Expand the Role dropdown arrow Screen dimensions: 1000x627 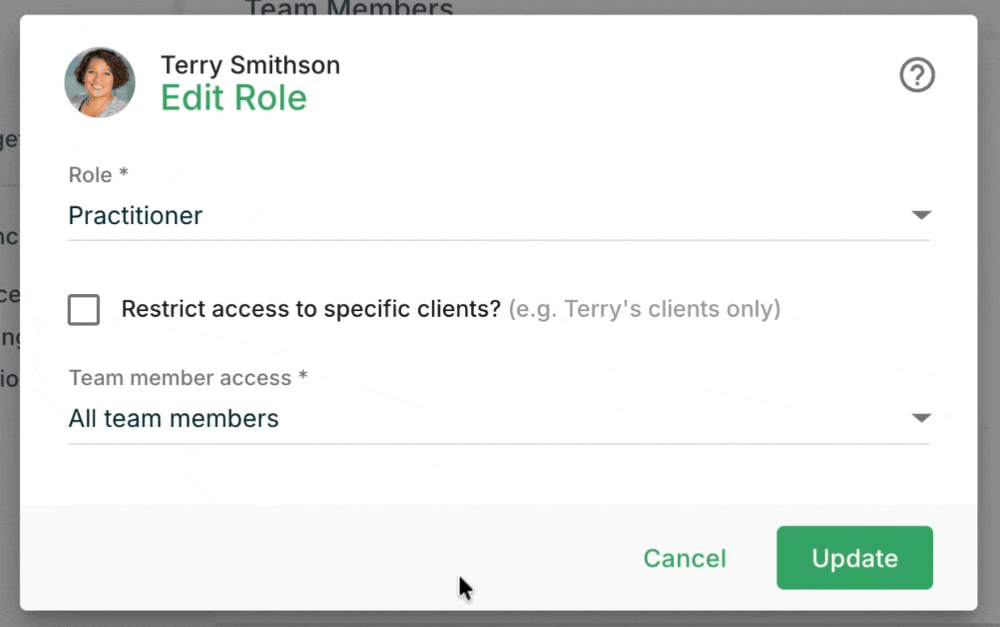[x=921, y=215]
